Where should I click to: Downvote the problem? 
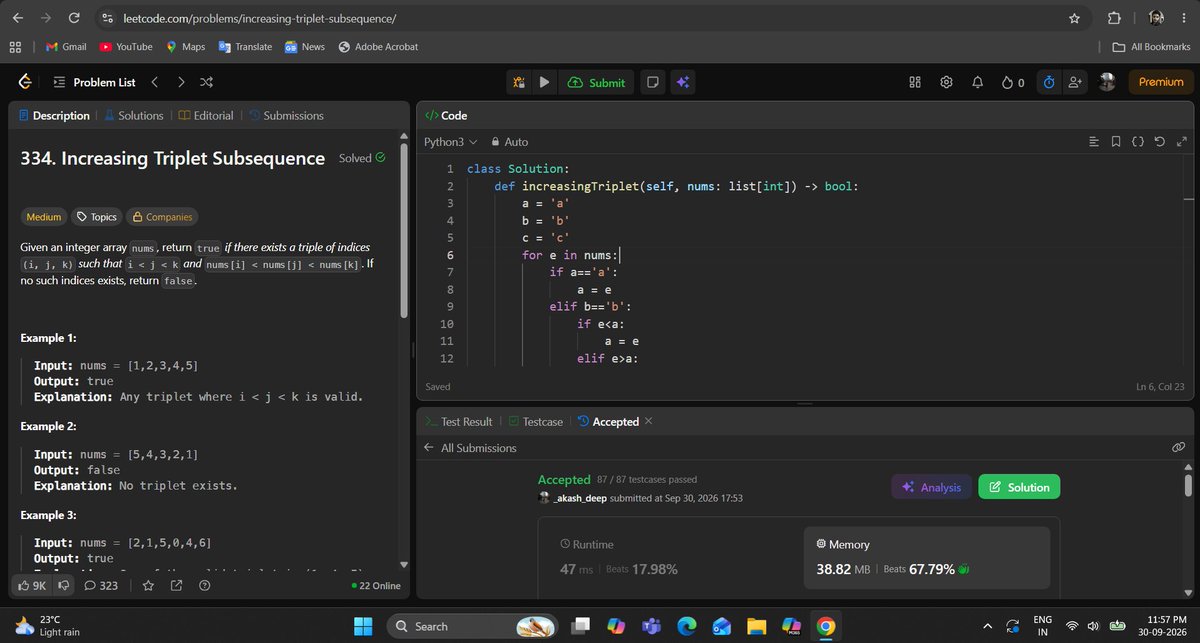point(63,585)
